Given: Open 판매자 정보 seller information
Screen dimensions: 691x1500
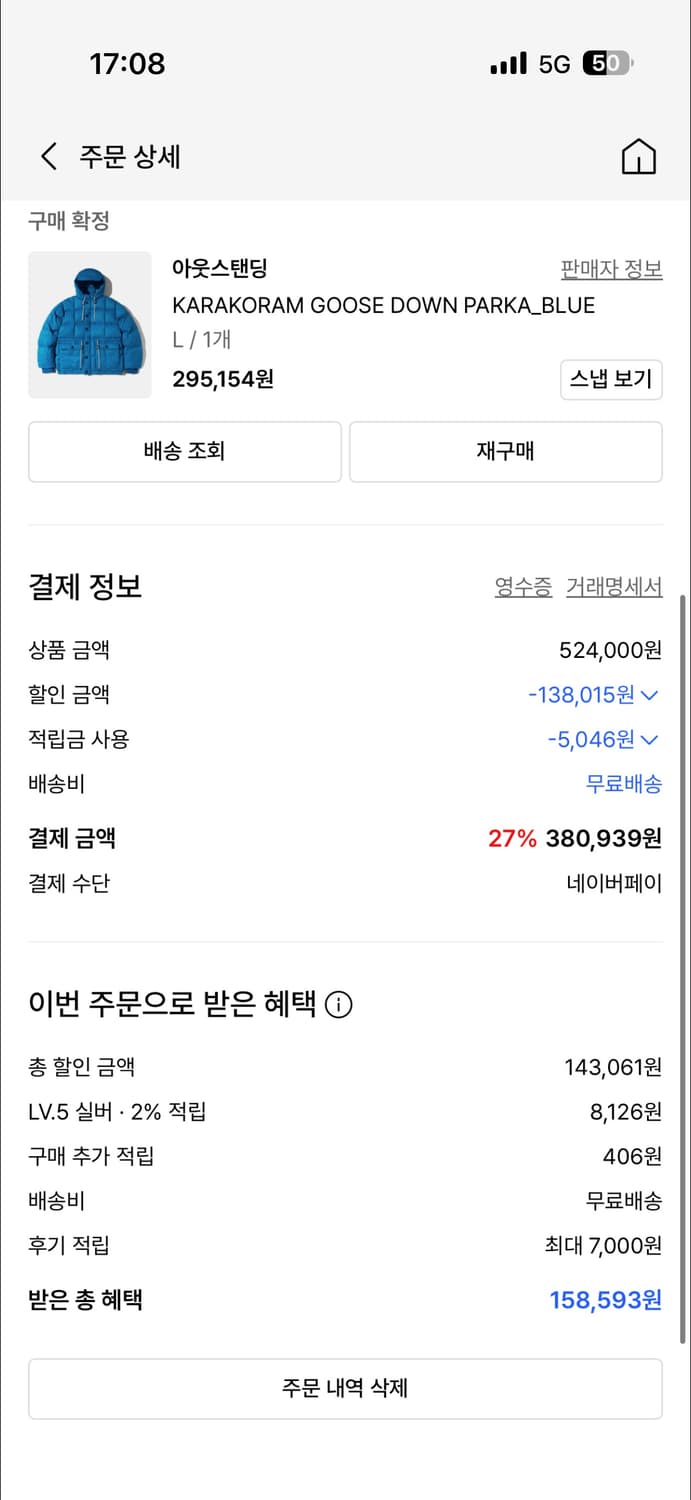Looking at the screenshot, I should (611, 268).
